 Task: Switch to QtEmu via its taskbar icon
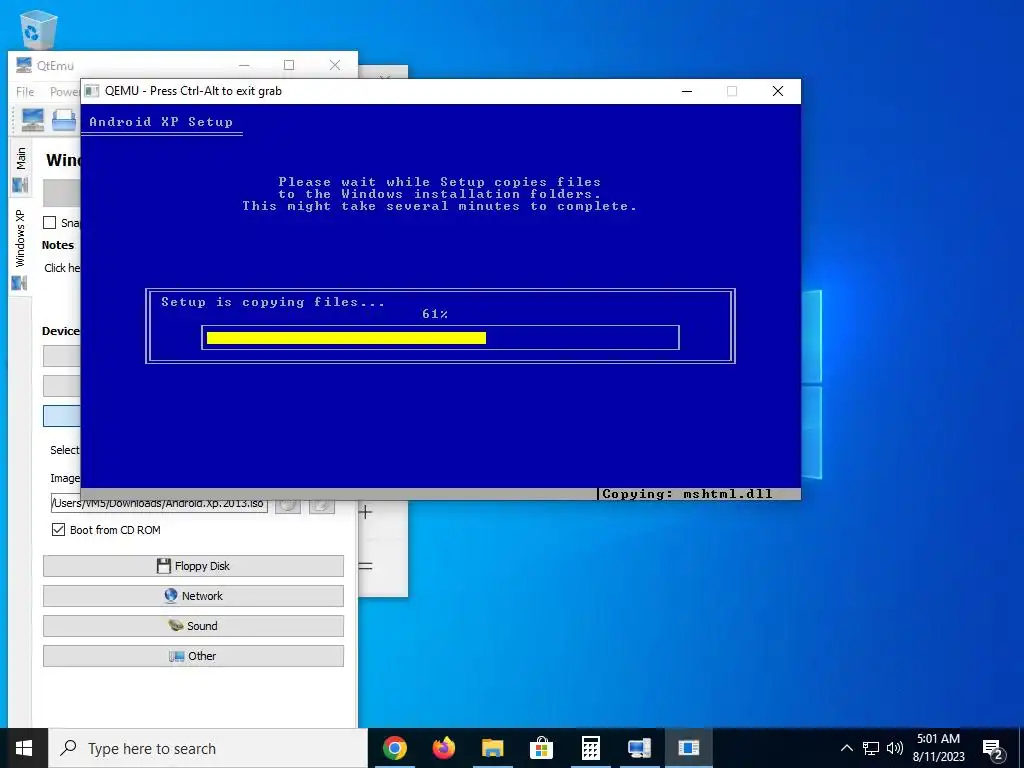pos(639,748)
